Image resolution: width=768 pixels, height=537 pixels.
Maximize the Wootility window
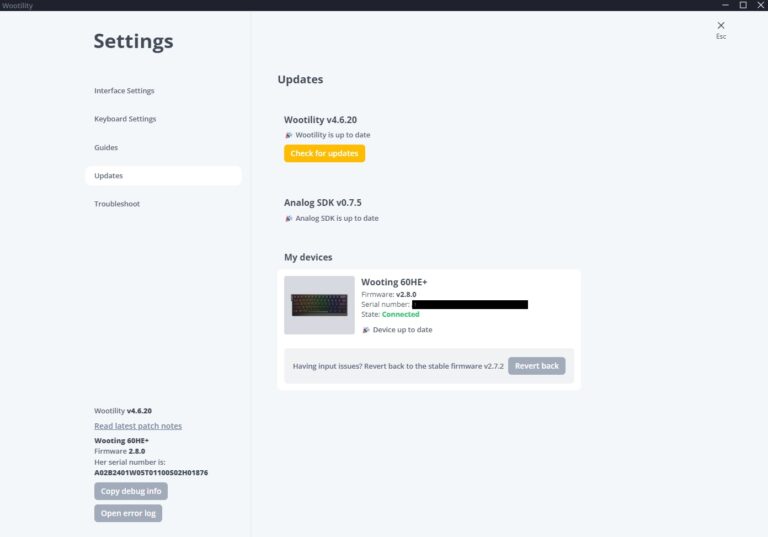point(742,5)
